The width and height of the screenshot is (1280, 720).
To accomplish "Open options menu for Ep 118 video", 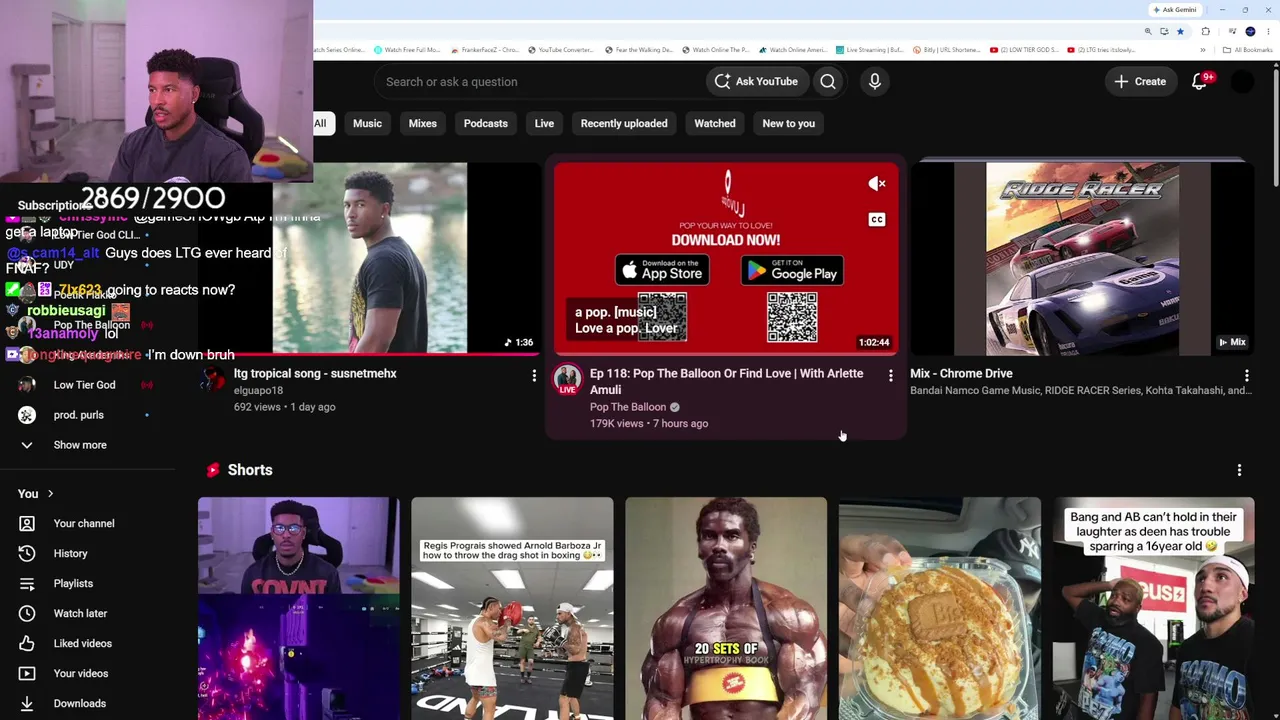I will coord(891,376).
